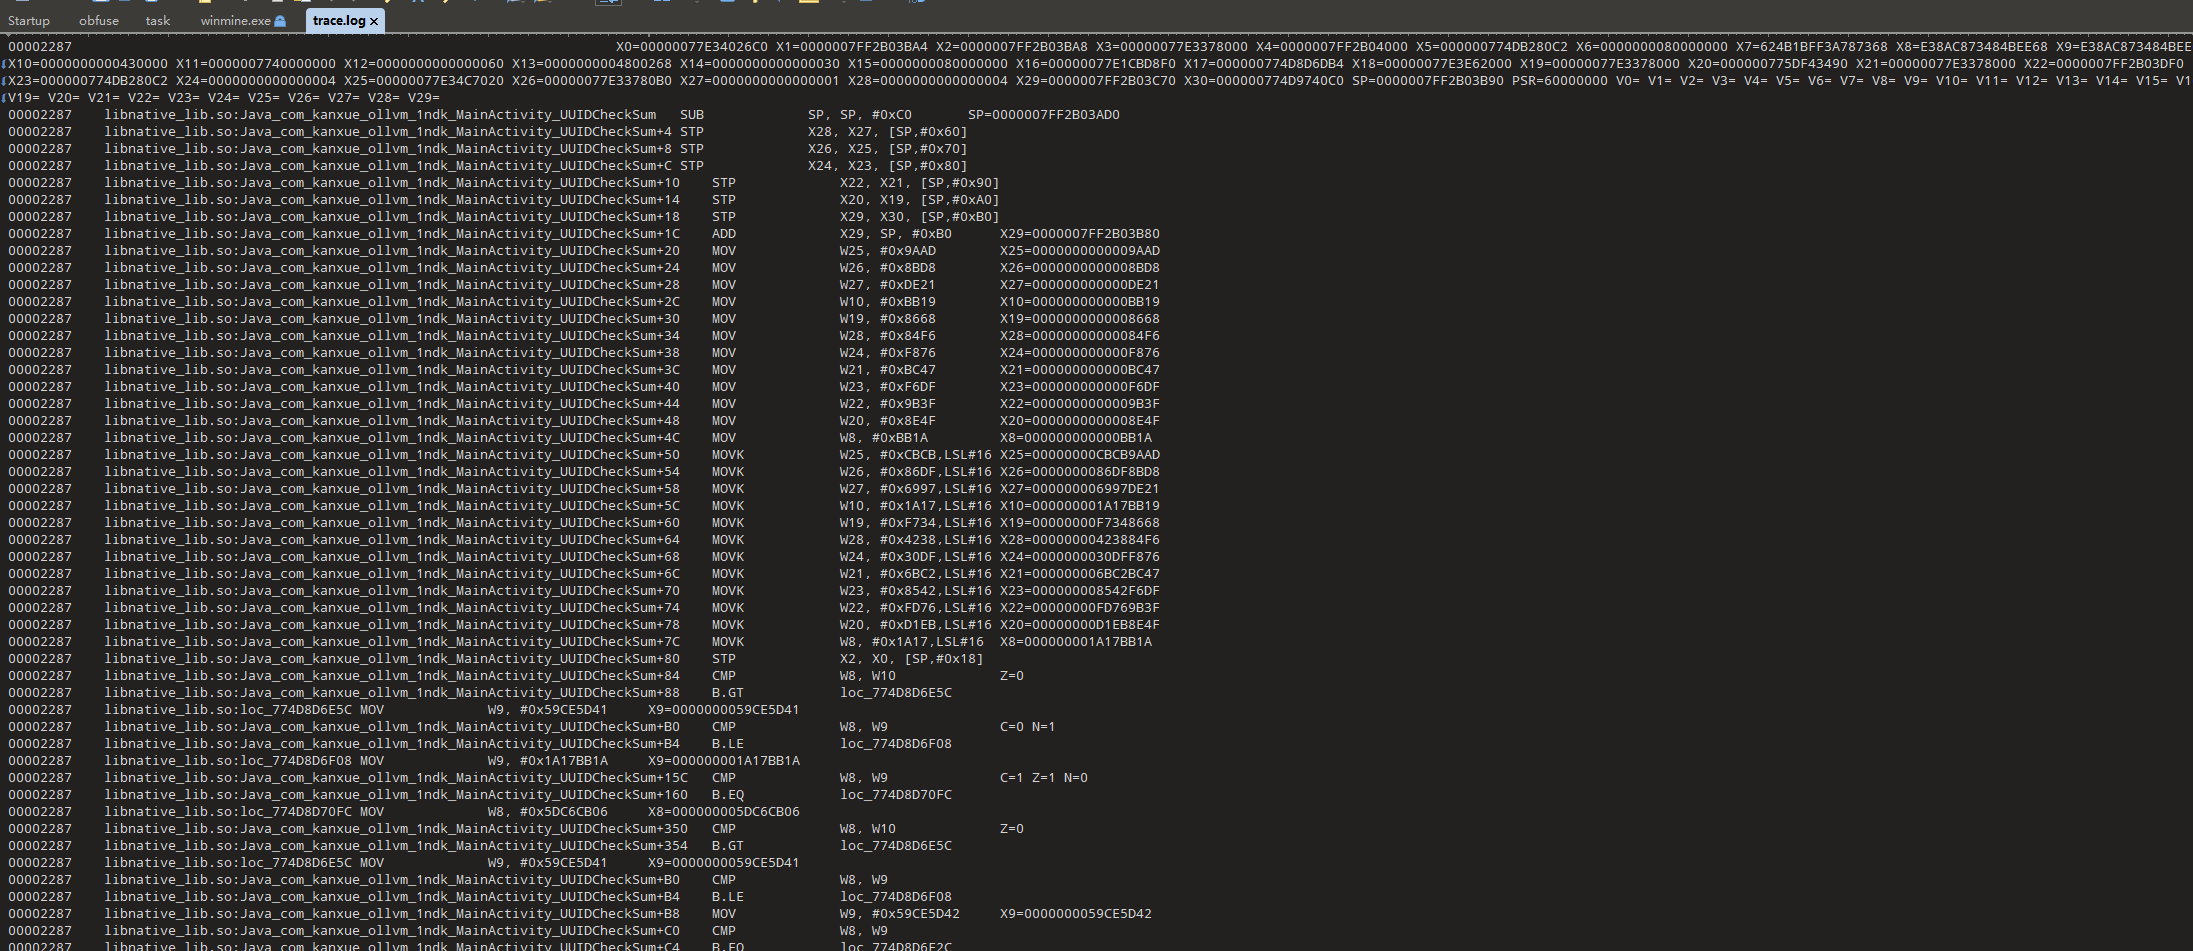Click the UUIDCheckSum+88 B.GT line
The width and height of the screenshot is (2193, 951).
point(480,693)
